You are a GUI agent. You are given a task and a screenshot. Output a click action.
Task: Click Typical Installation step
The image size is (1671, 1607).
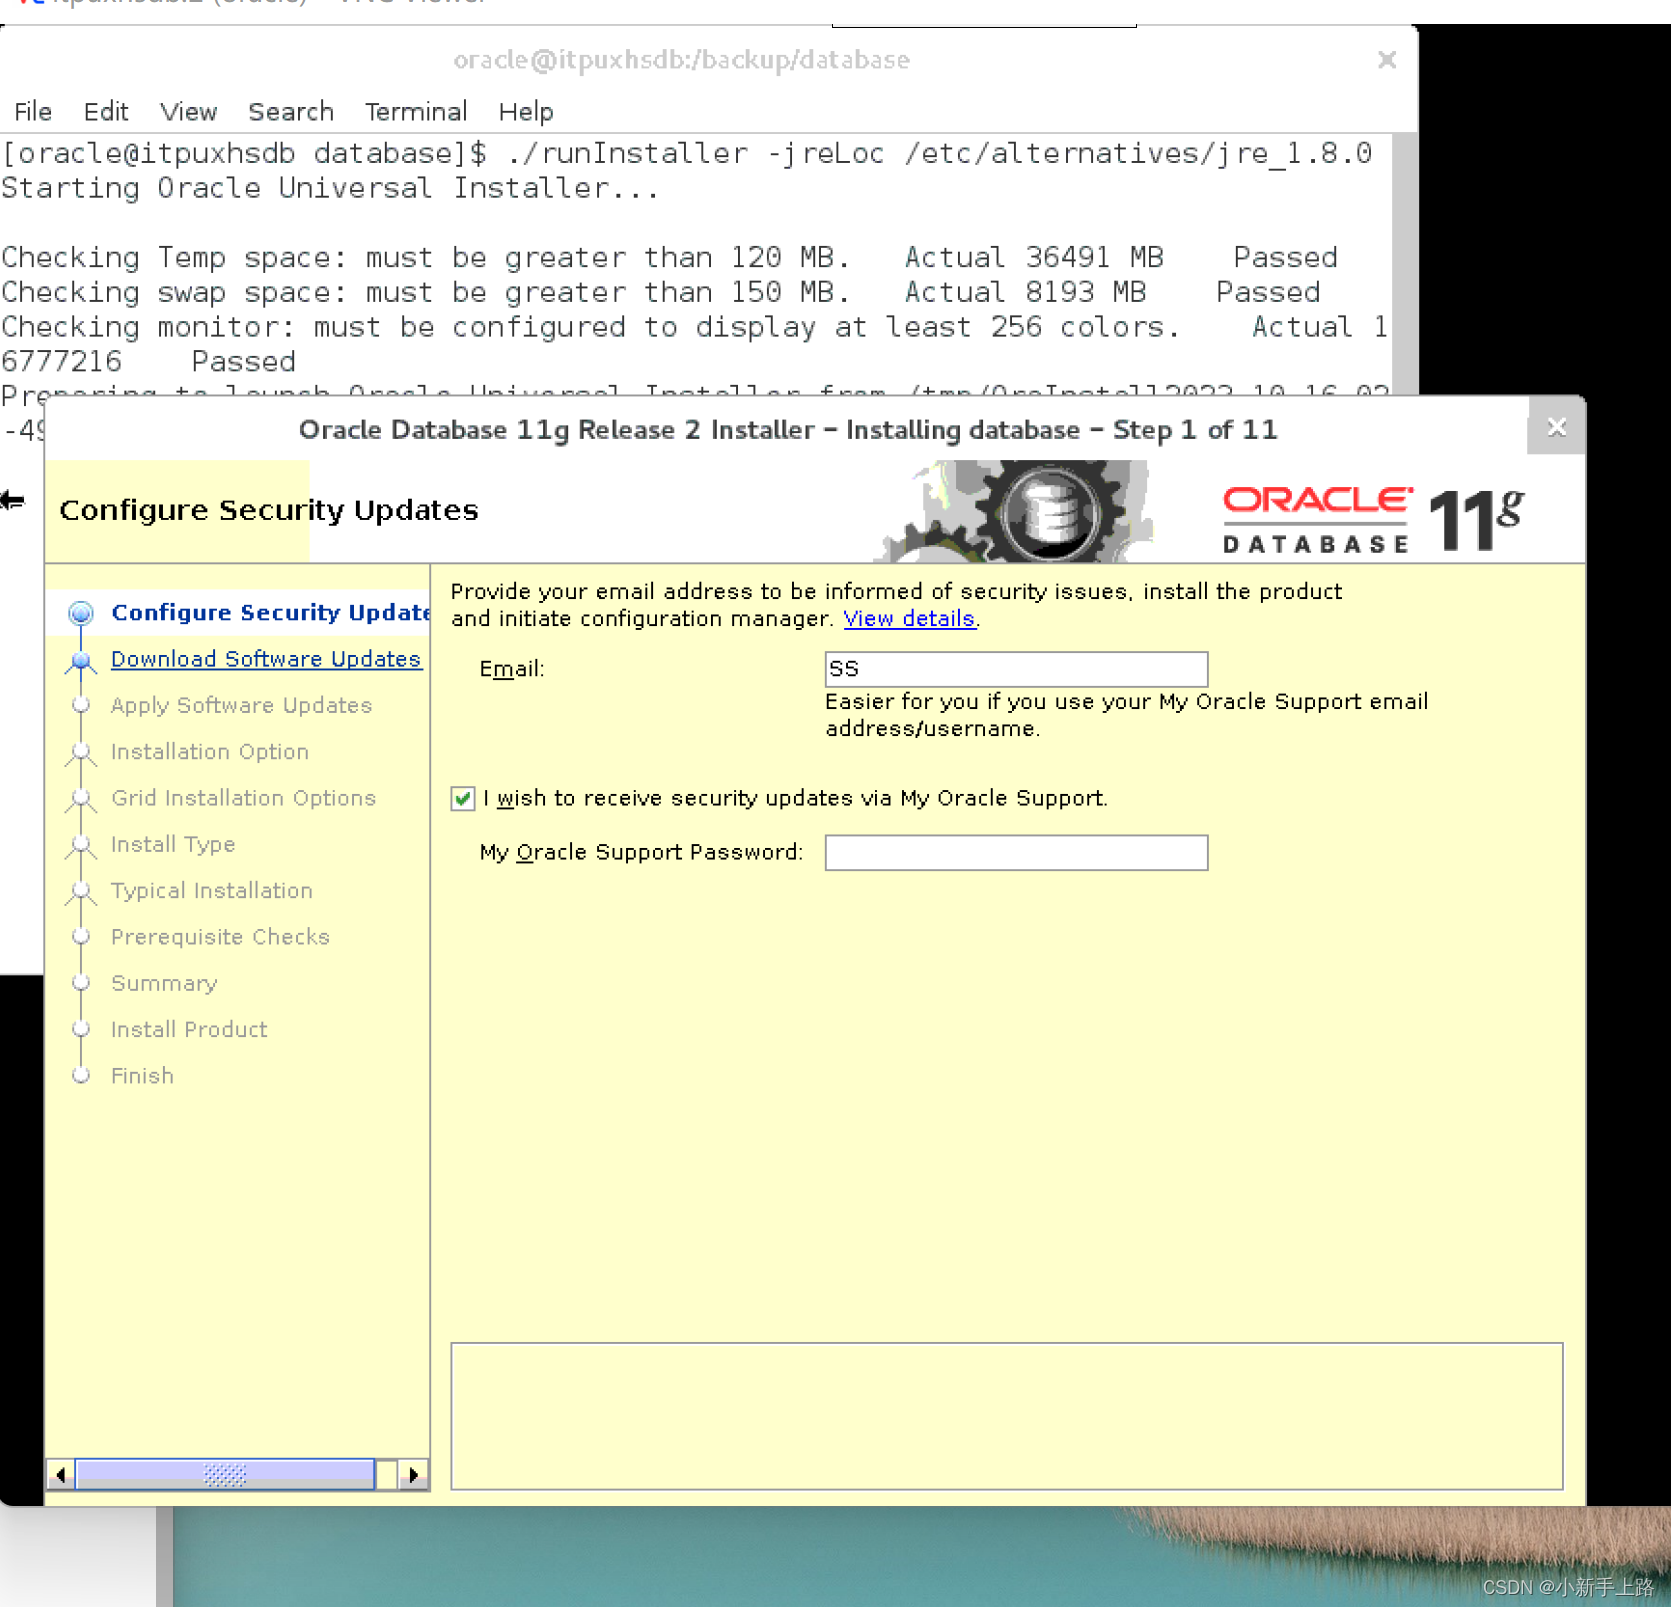click(x=212, y=890)
